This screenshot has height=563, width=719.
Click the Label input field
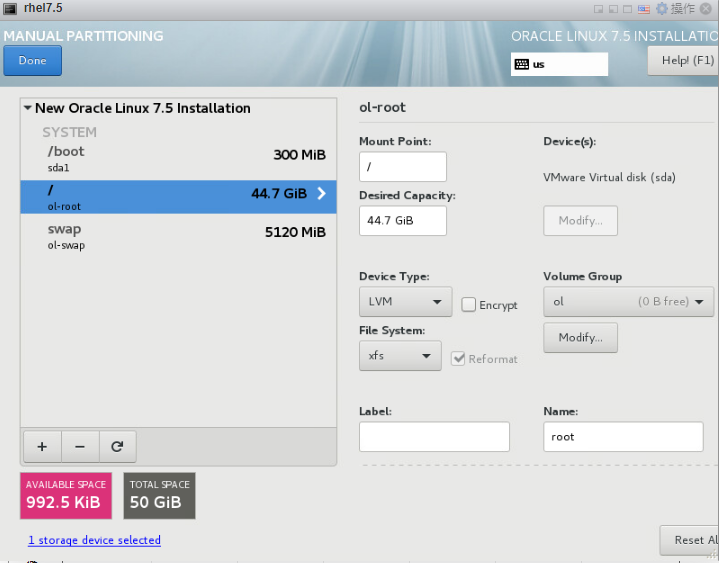click(434, 436)
